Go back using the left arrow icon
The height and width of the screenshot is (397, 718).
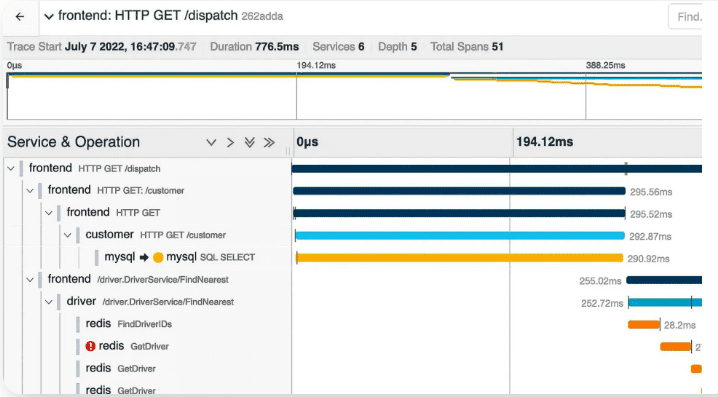(20, 17)
